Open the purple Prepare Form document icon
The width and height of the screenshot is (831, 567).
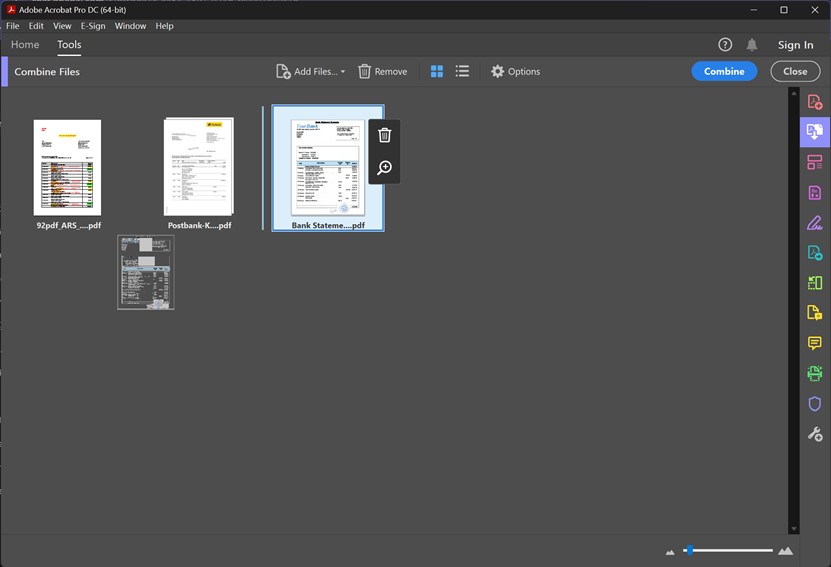point(815,192)
